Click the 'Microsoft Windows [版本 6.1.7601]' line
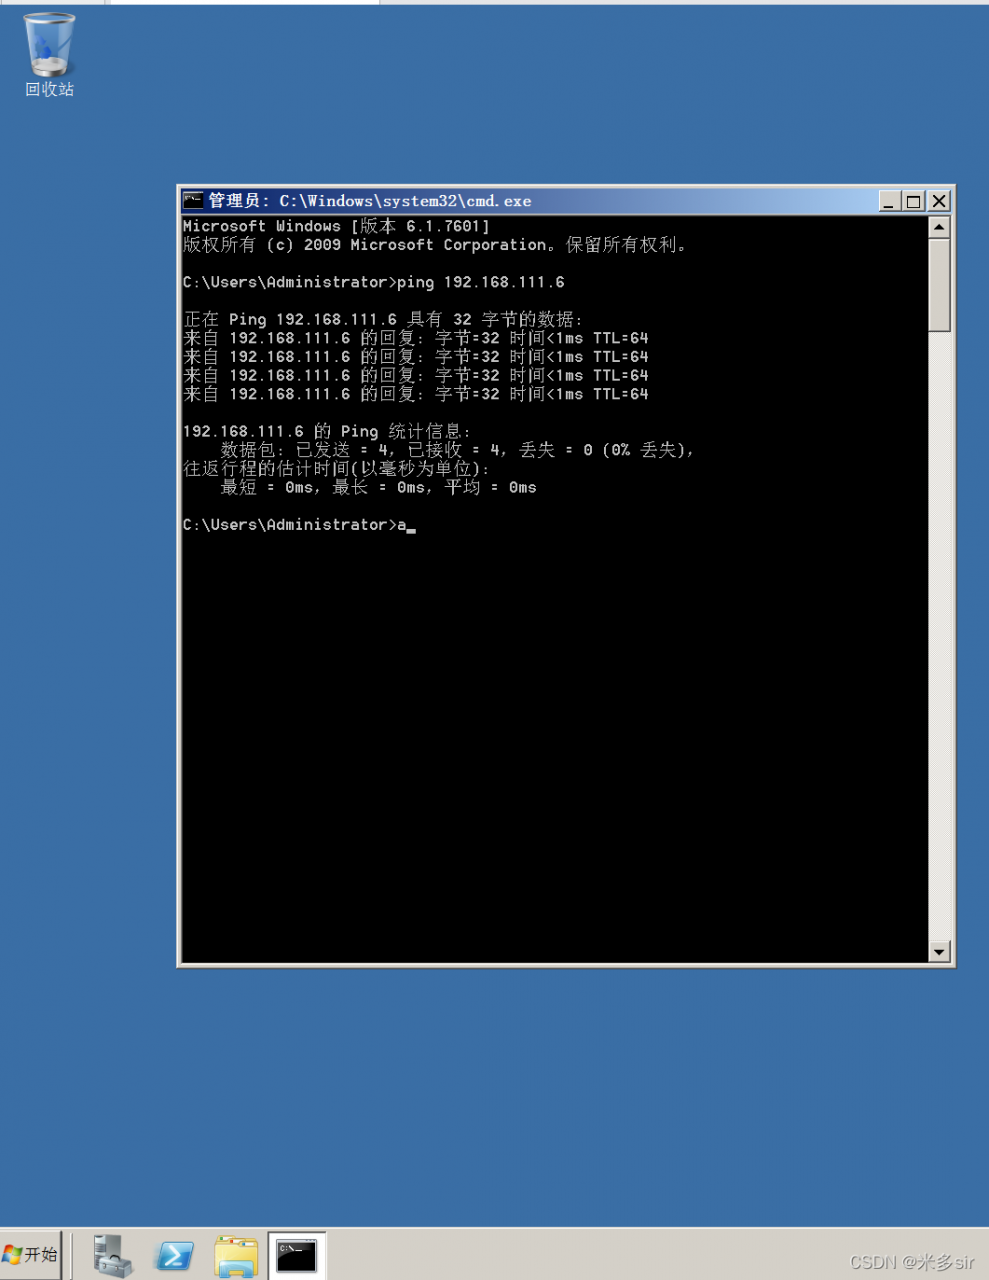The image size is (989, 1280). (x=336, y=227)
